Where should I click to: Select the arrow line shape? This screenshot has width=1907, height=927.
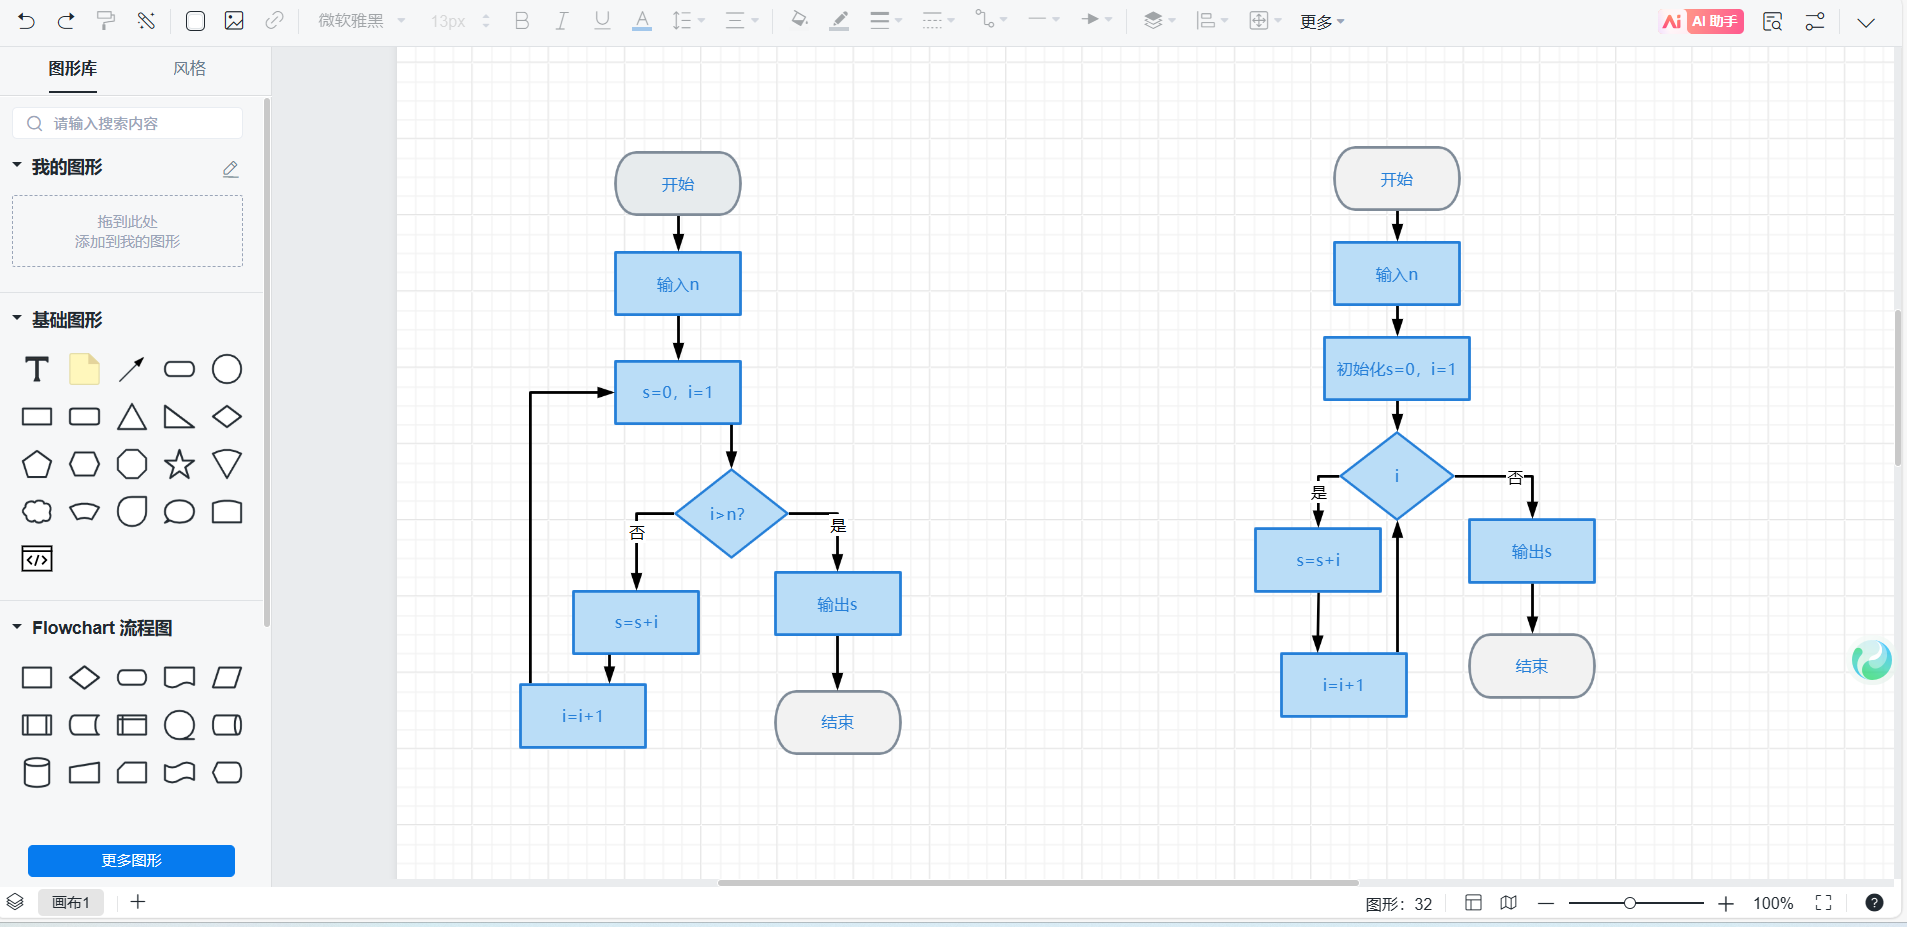pyautogui.click(x=131, y=369)
